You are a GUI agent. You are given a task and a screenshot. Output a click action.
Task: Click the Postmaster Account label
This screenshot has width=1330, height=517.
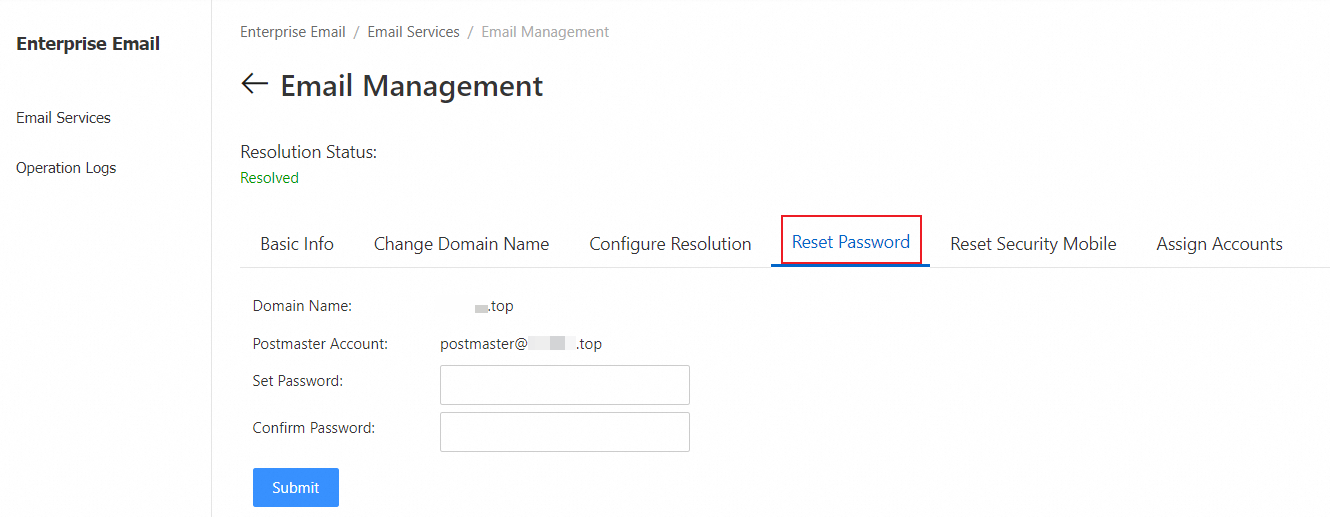click(320, 343)
